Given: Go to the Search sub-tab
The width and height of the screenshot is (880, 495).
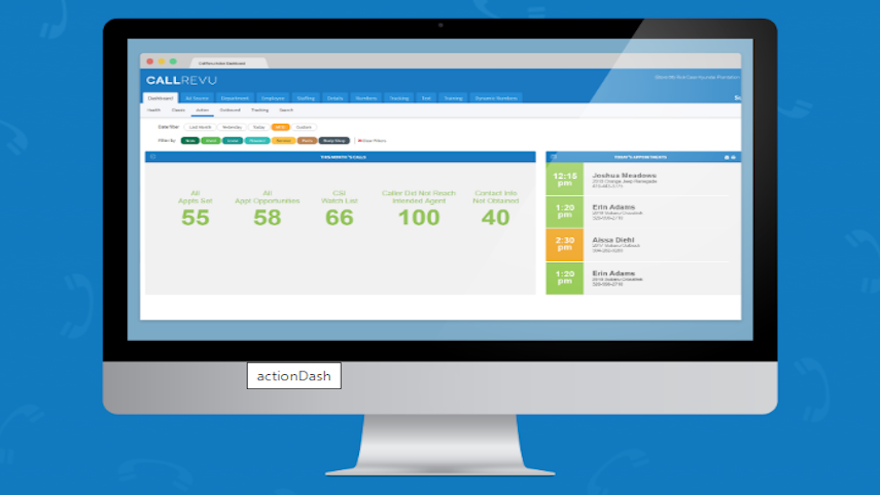Looking at the screenshot, I should 286,109.
